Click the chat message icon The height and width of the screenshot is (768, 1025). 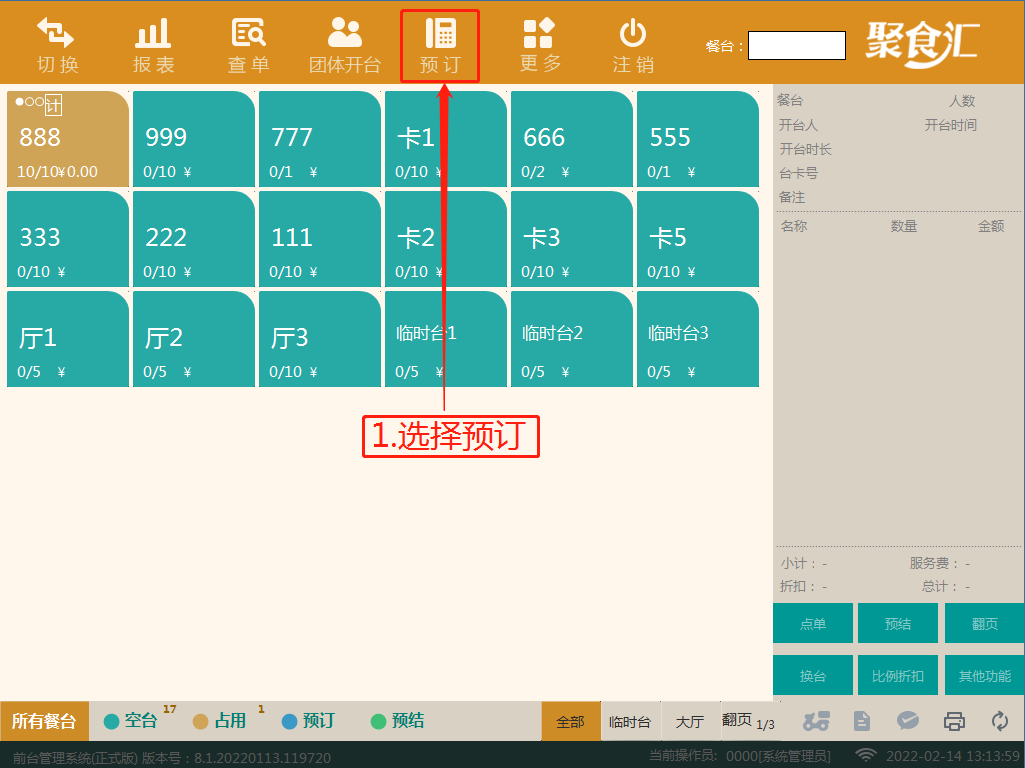pos(907,721)
